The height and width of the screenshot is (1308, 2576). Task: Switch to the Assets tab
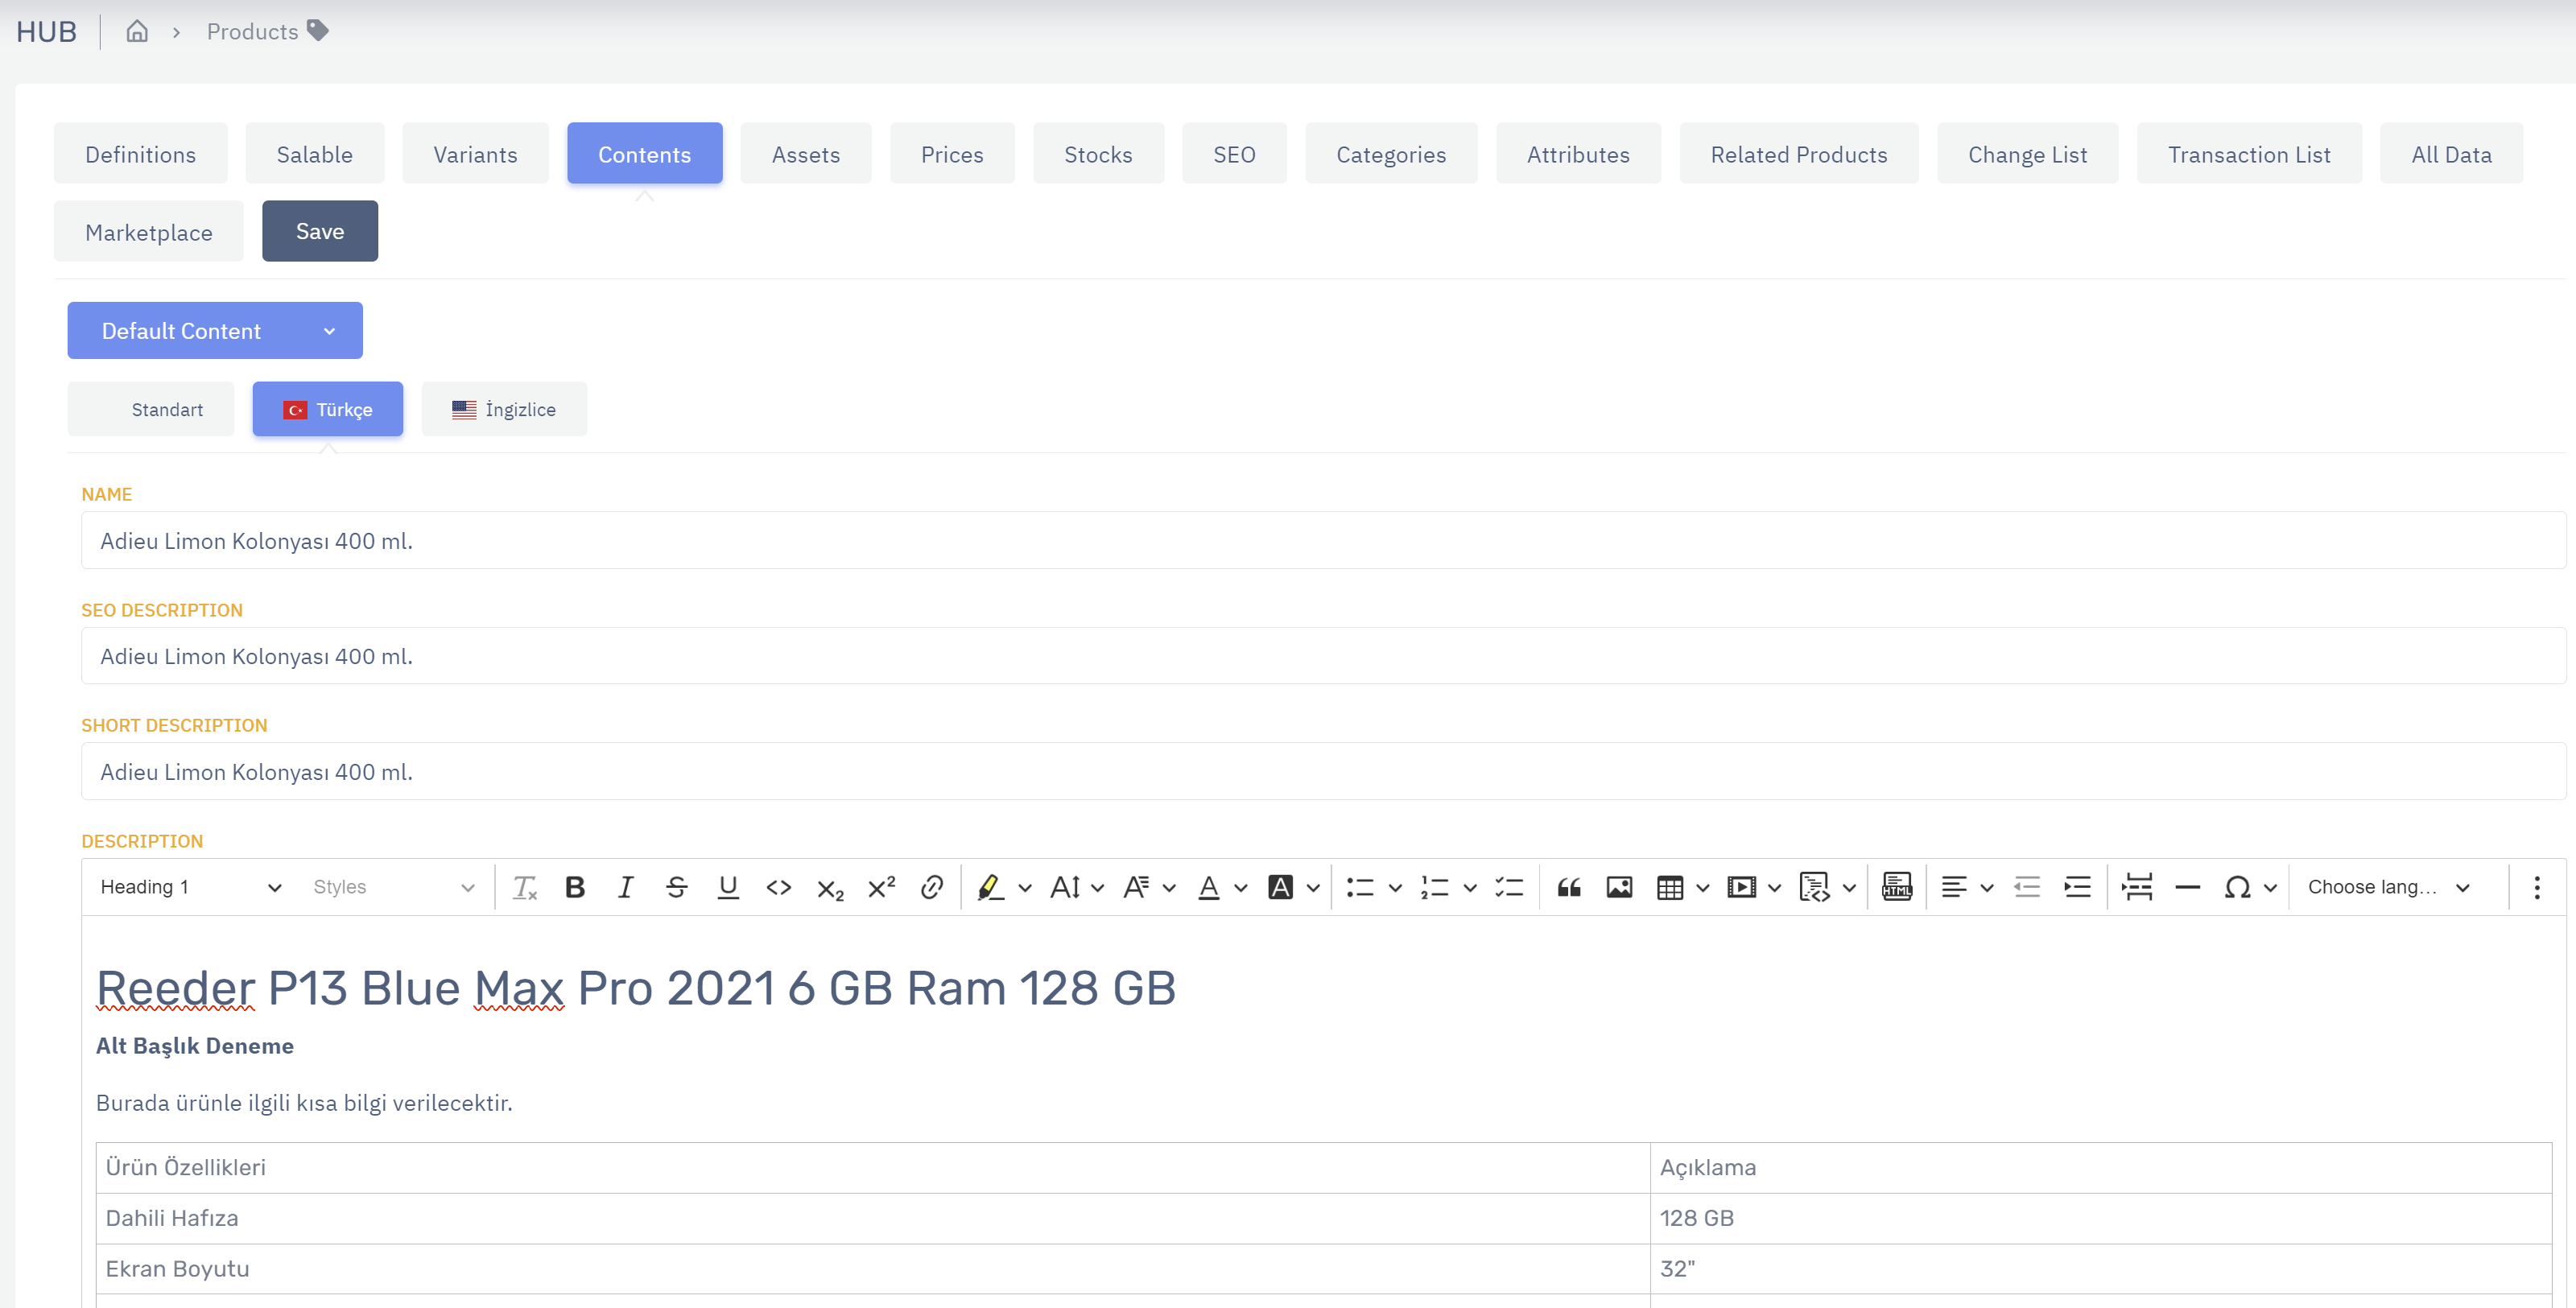(x=806, y=154)
